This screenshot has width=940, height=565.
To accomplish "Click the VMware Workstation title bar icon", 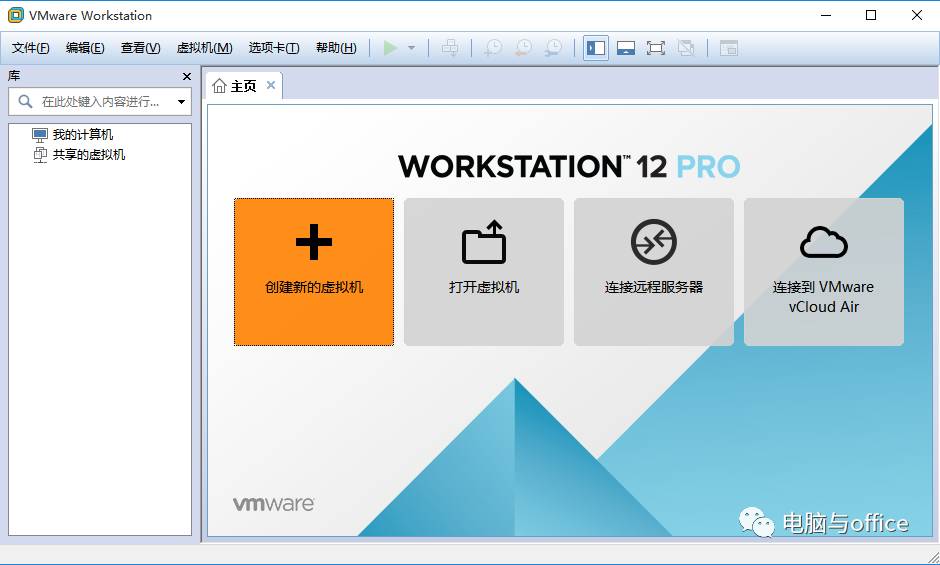I will click(x=16, y=16).
